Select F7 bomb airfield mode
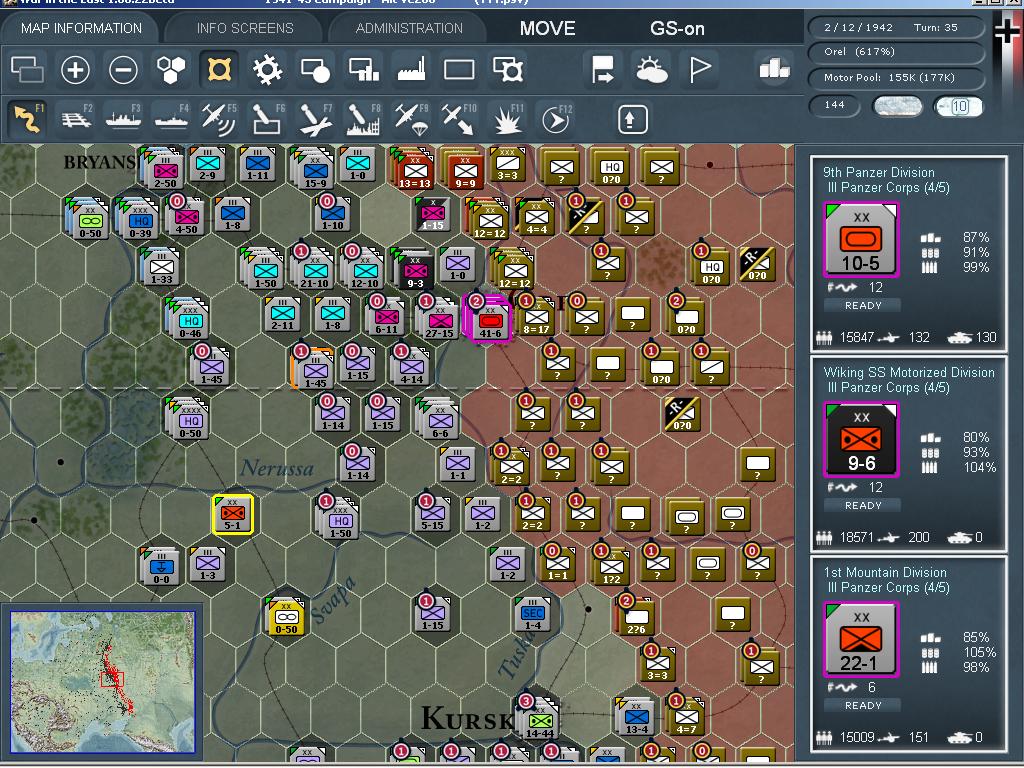The image size is (1024, 768). (315, 118)
